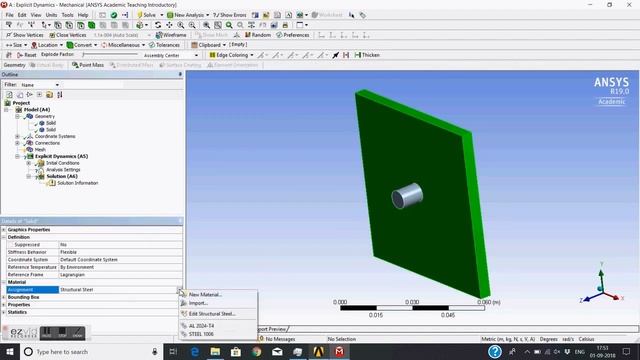Screen dimensions: 640x360
Task: Open the Filter Name combo box
Action: click(x=40, y=85)
